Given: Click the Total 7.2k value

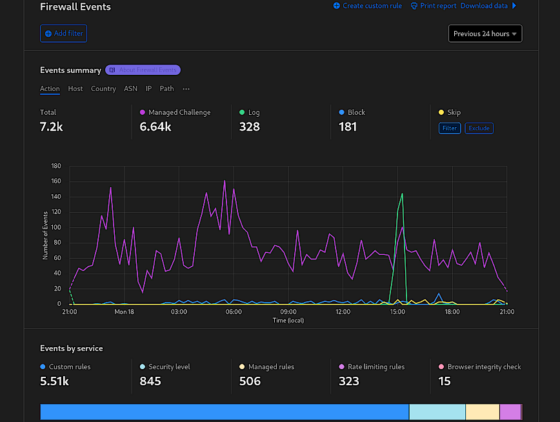Looking at the screenshot, I should coord(51,127).
